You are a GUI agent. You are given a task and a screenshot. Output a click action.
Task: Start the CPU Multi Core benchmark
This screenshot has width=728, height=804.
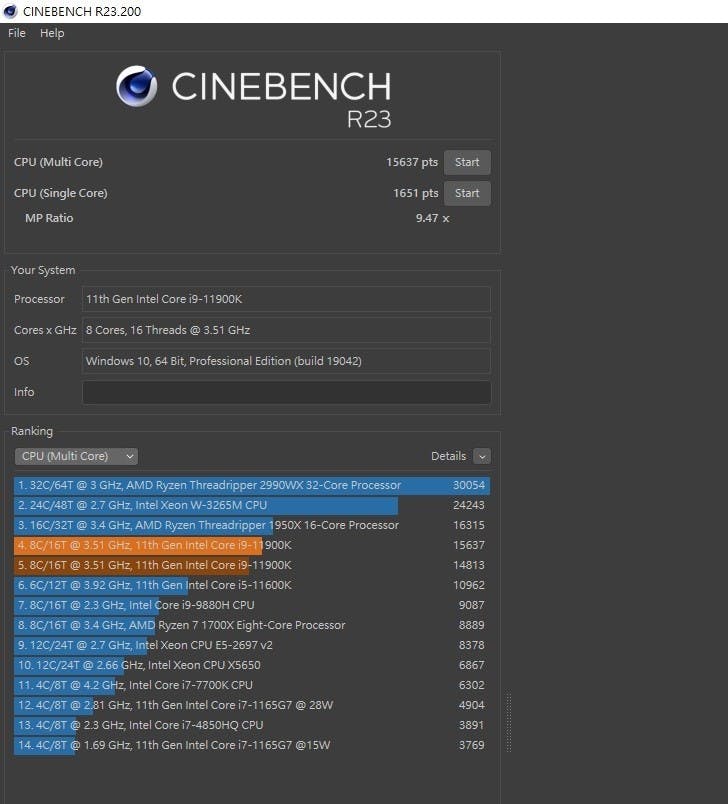pos(467,162)
